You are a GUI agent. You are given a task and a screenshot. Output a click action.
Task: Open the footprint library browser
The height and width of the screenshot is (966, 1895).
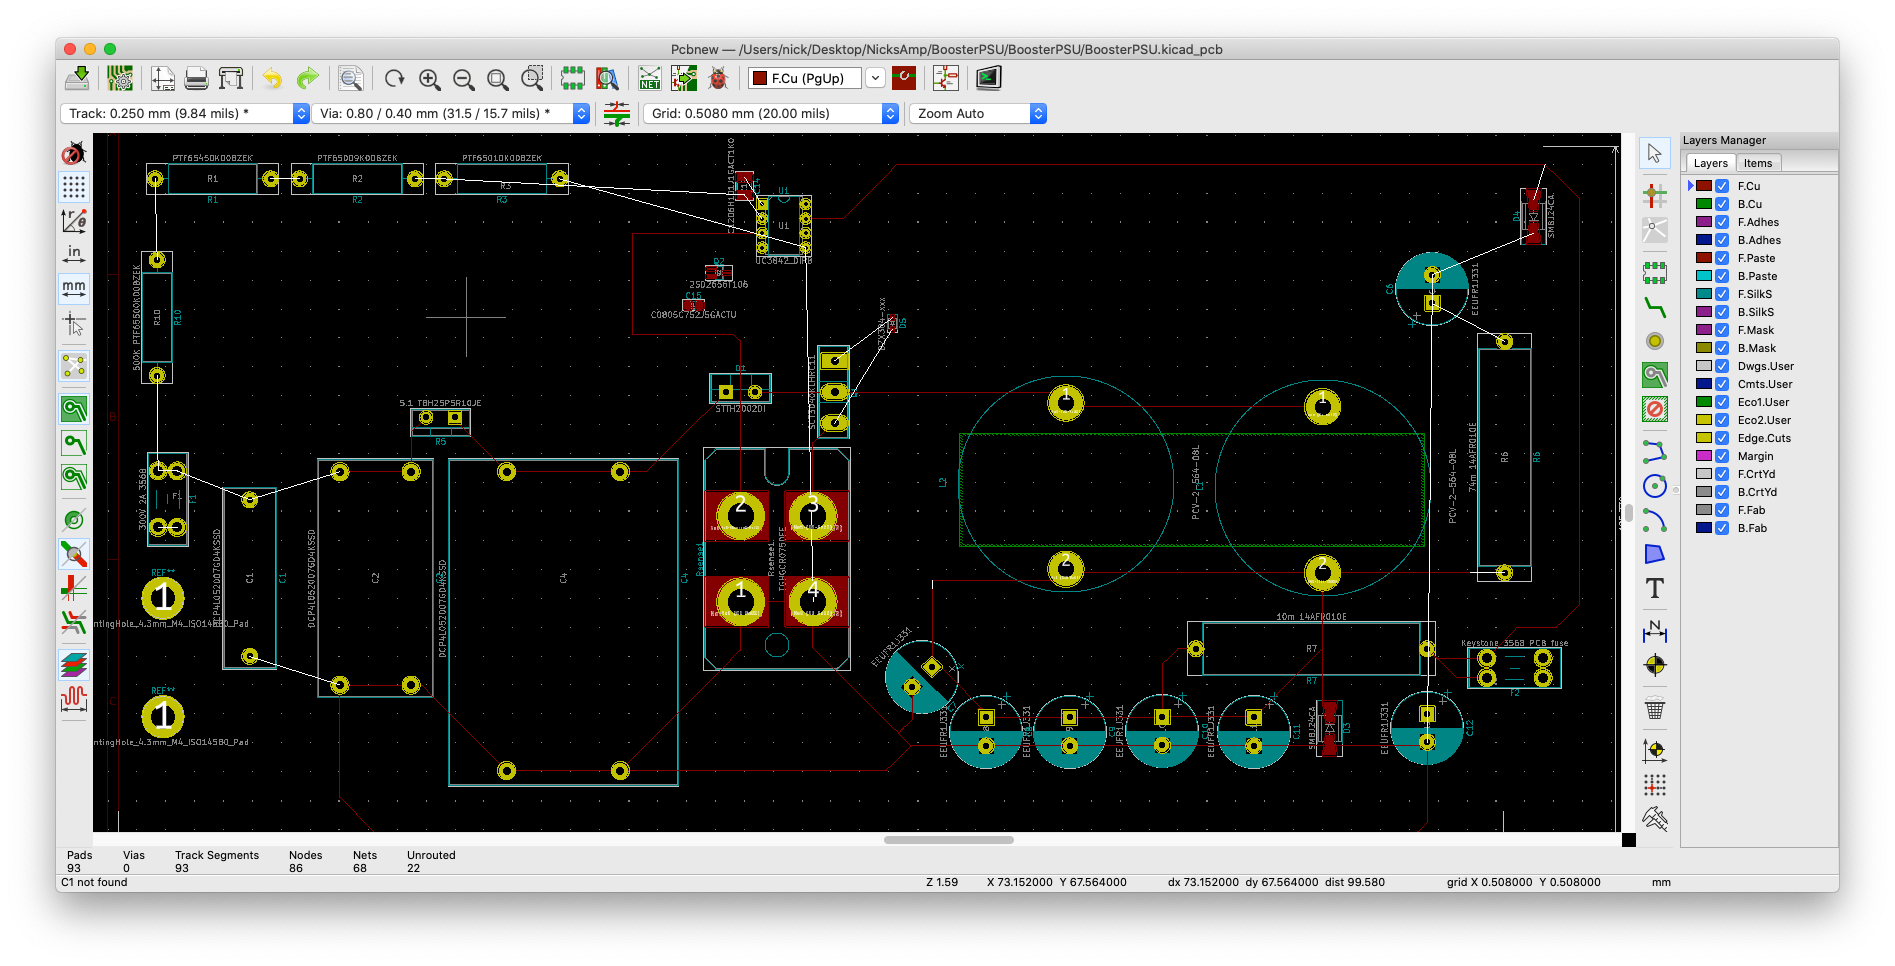tap(607, 78)
